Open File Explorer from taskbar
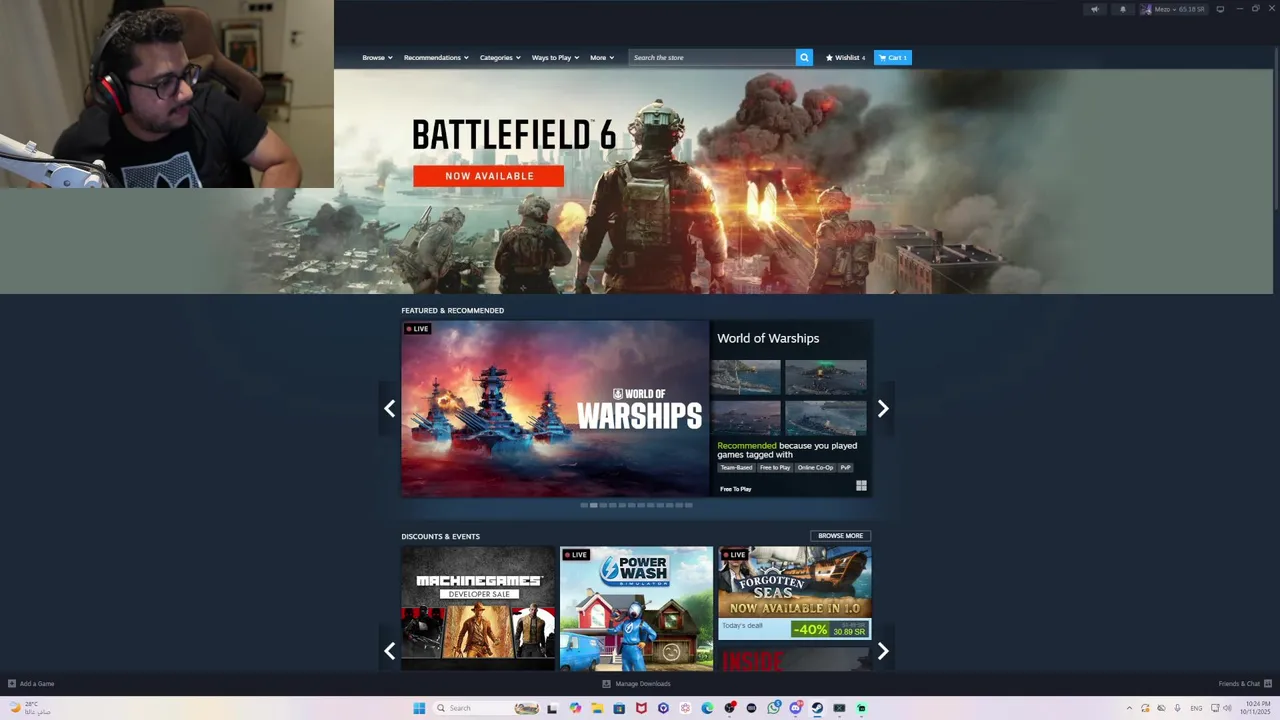 point(597,708)
